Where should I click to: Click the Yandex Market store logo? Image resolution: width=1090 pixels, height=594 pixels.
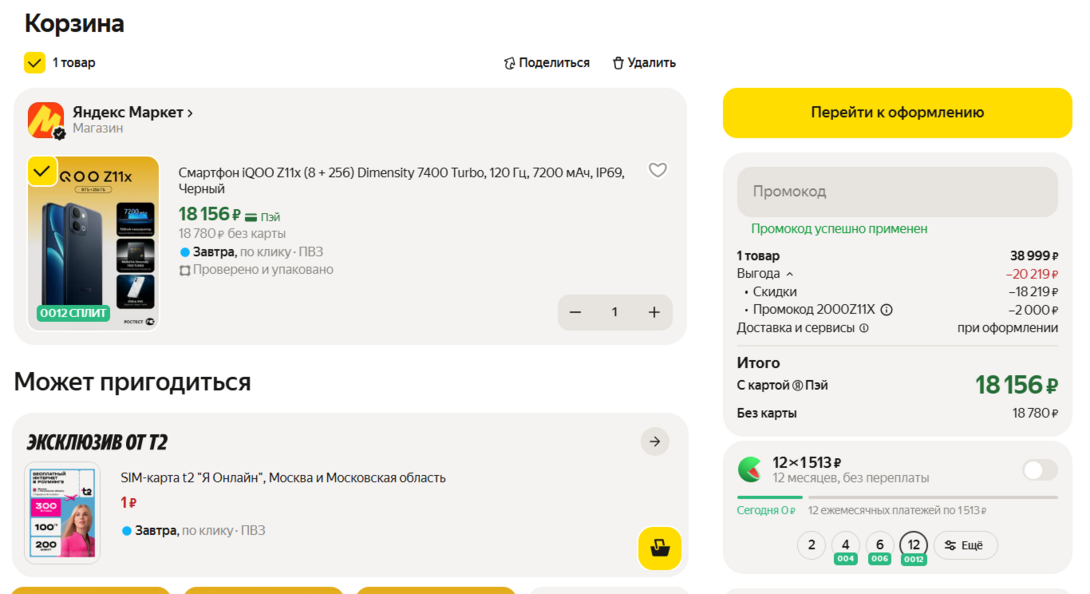46,120
